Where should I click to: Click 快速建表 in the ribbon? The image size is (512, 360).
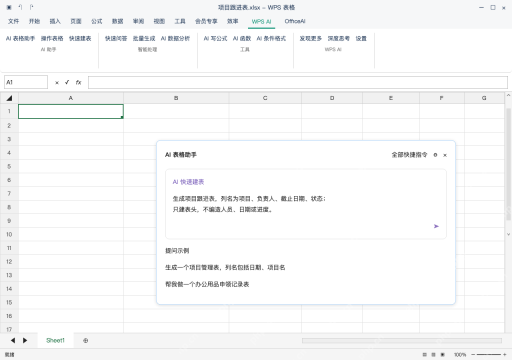(x=80, y=39)
